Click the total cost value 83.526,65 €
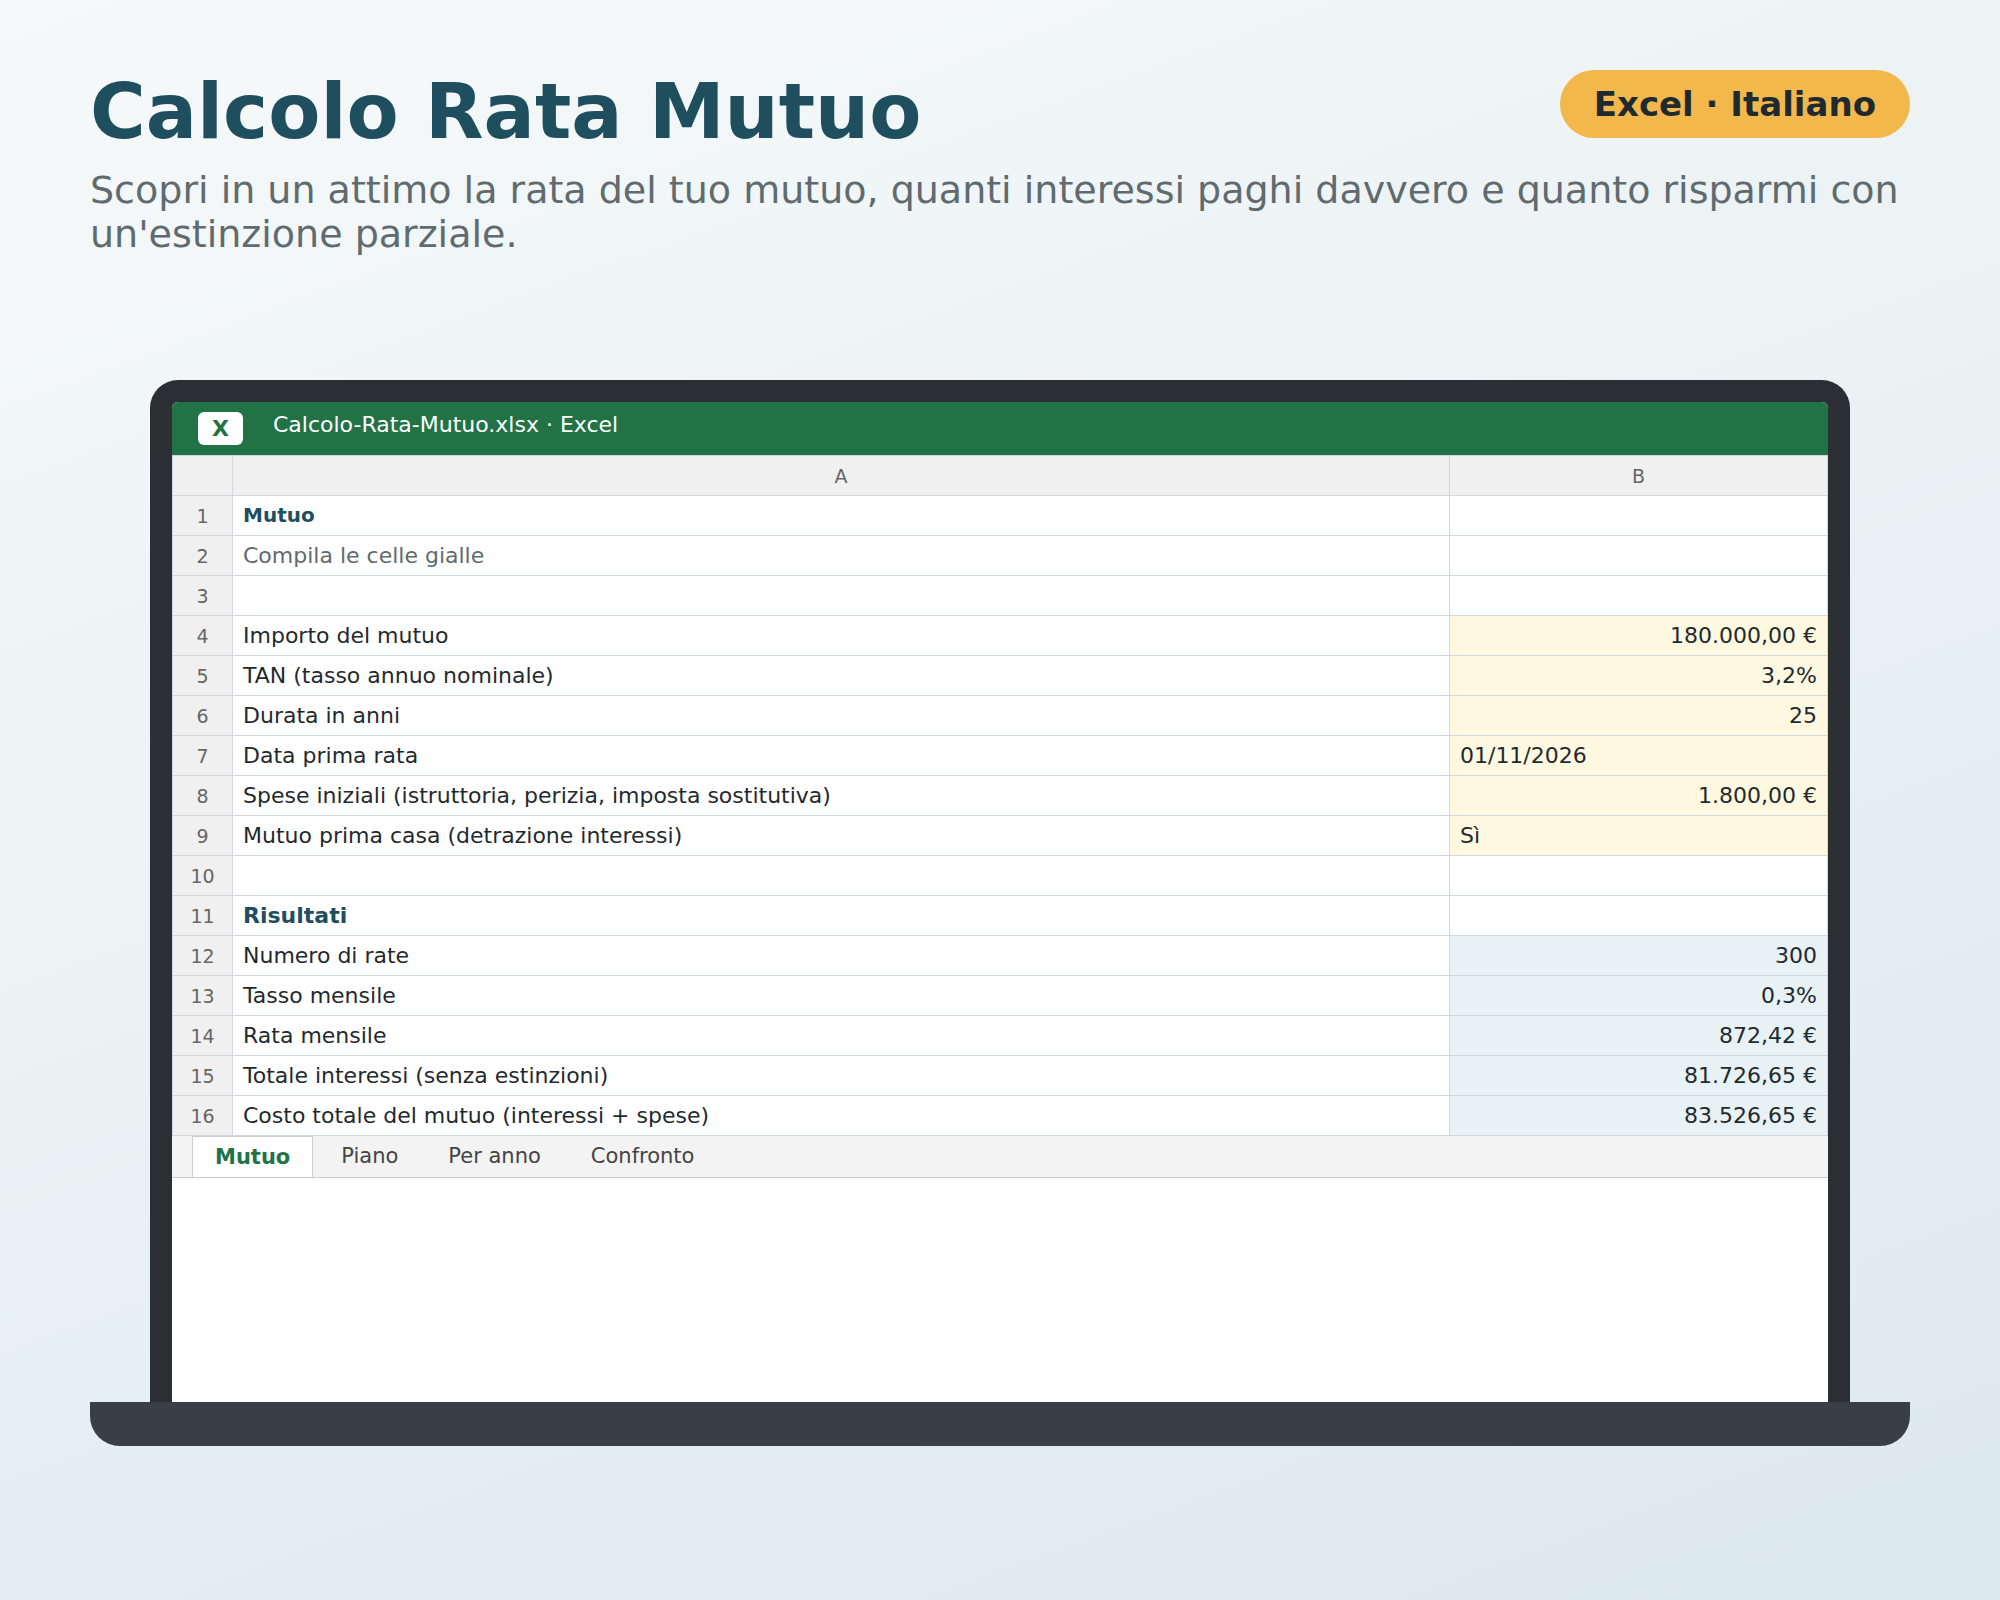 tap(1638, 1116)
